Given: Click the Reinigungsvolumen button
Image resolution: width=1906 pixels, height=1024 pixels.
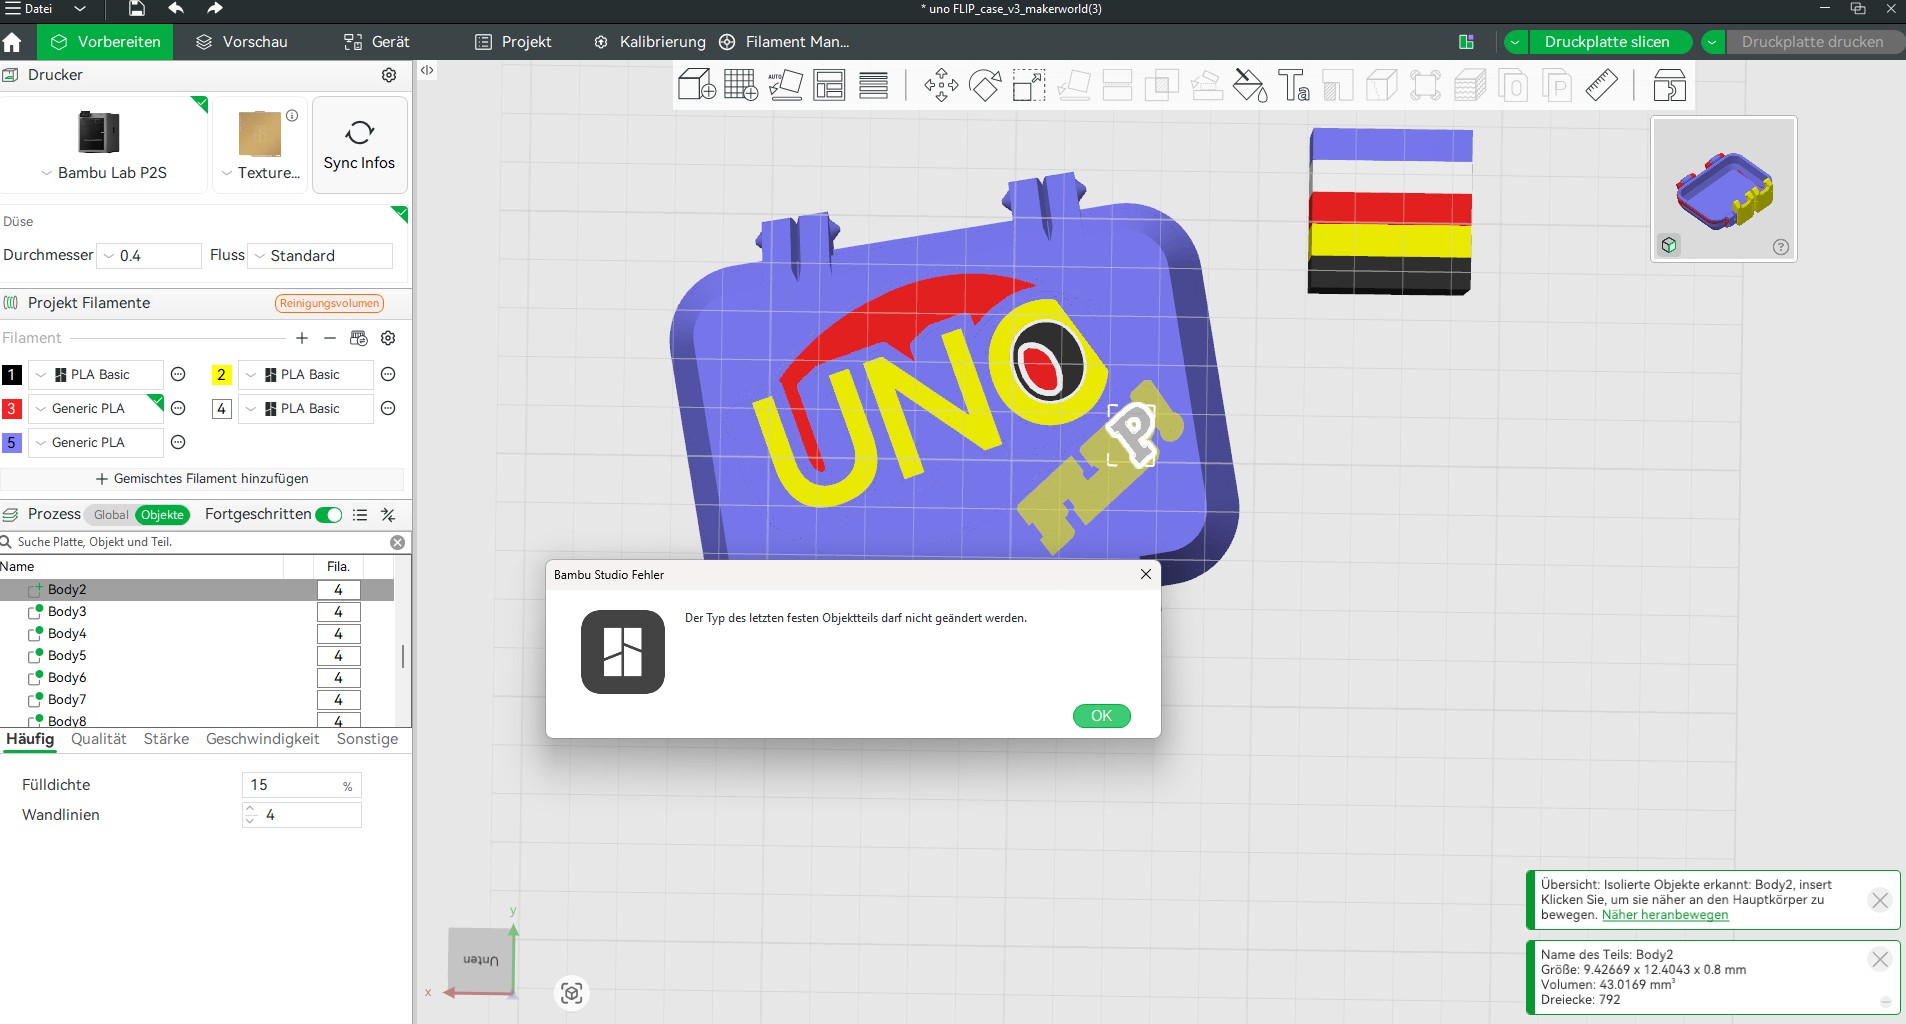Looking at the screenshot, I should [329, 303].
